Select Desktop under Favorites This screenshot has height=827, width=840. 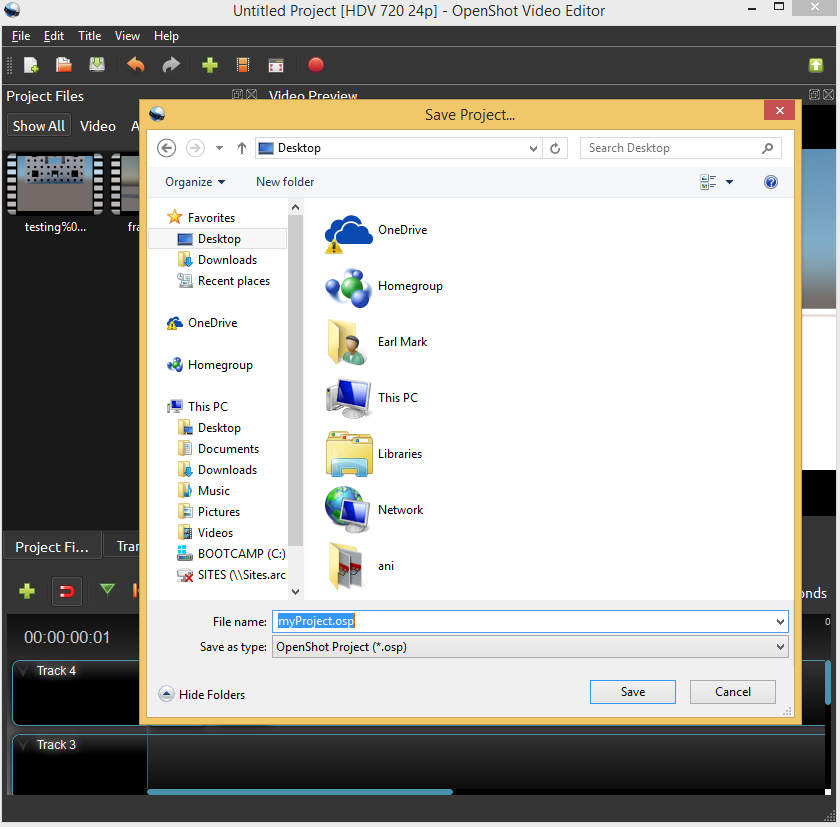[x=218, y=239]
